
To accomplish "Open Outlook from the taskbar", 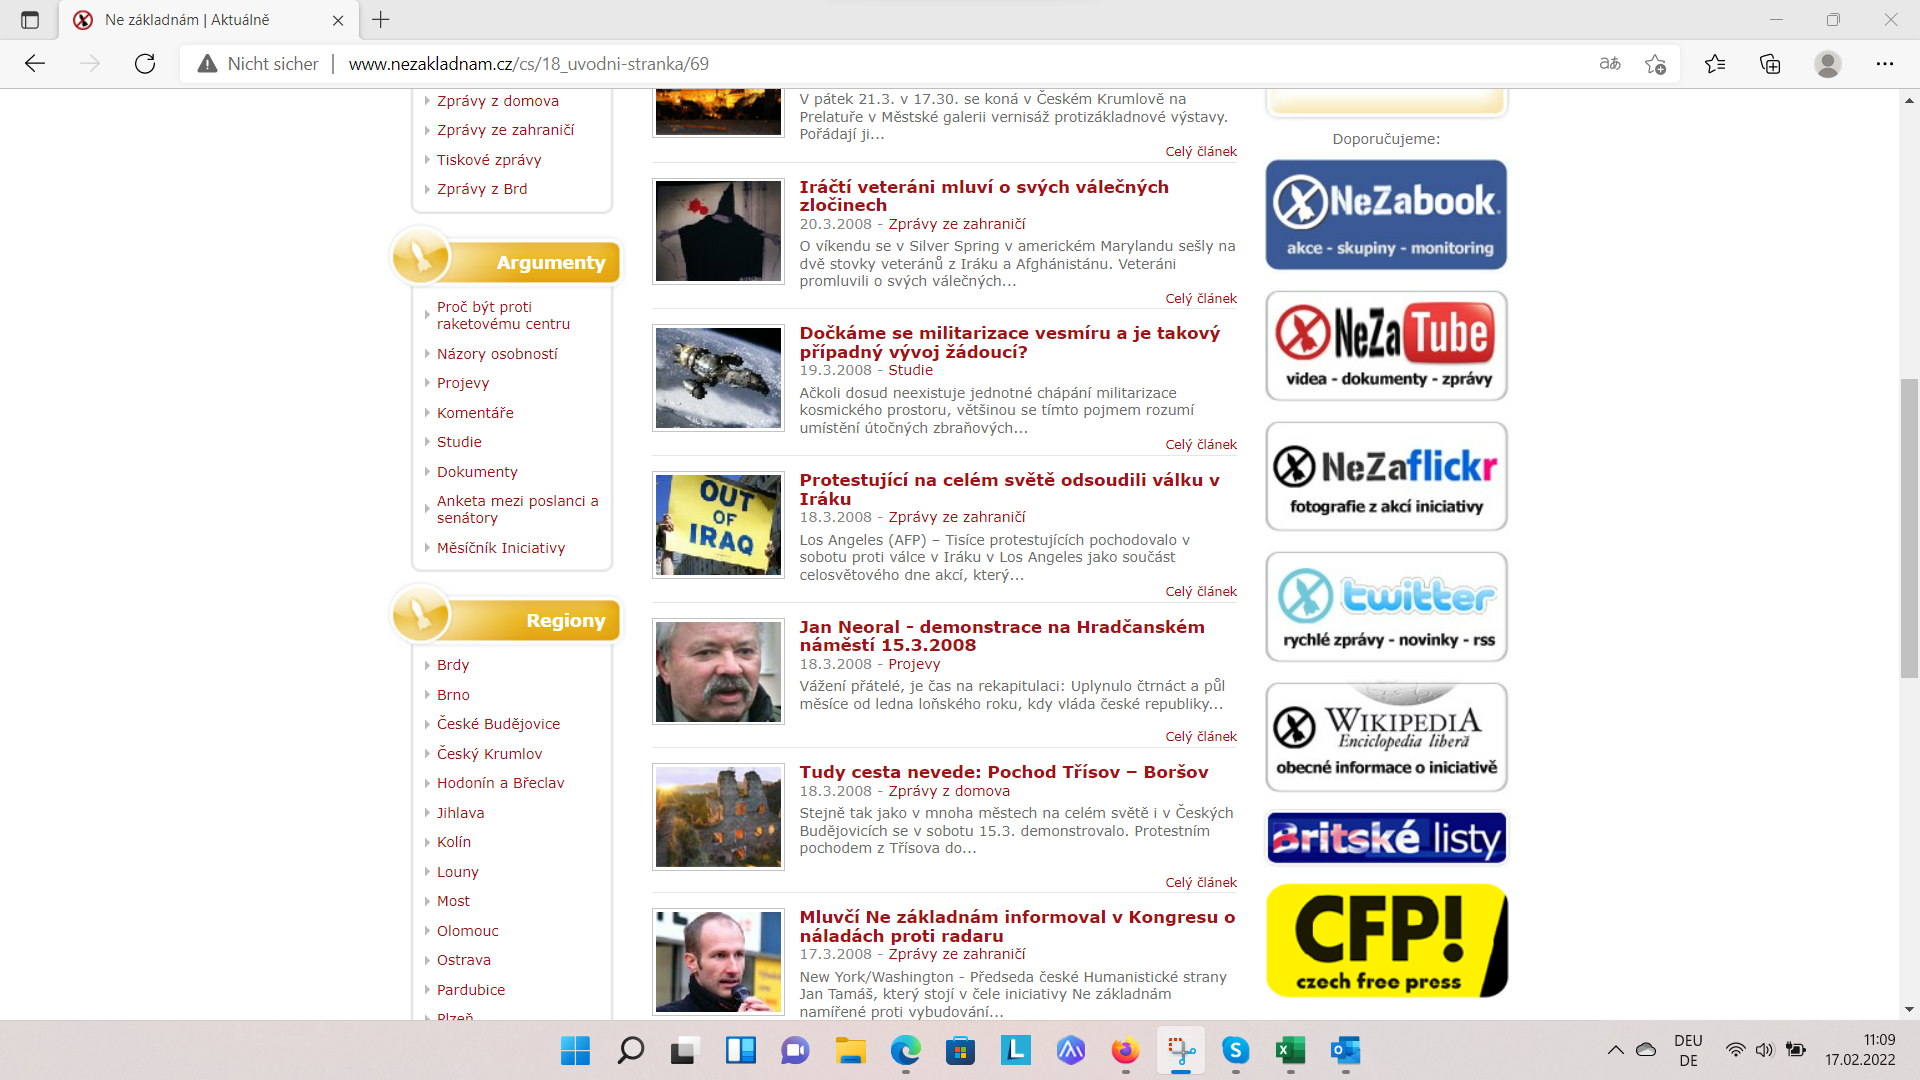I will point(1346,1050).
